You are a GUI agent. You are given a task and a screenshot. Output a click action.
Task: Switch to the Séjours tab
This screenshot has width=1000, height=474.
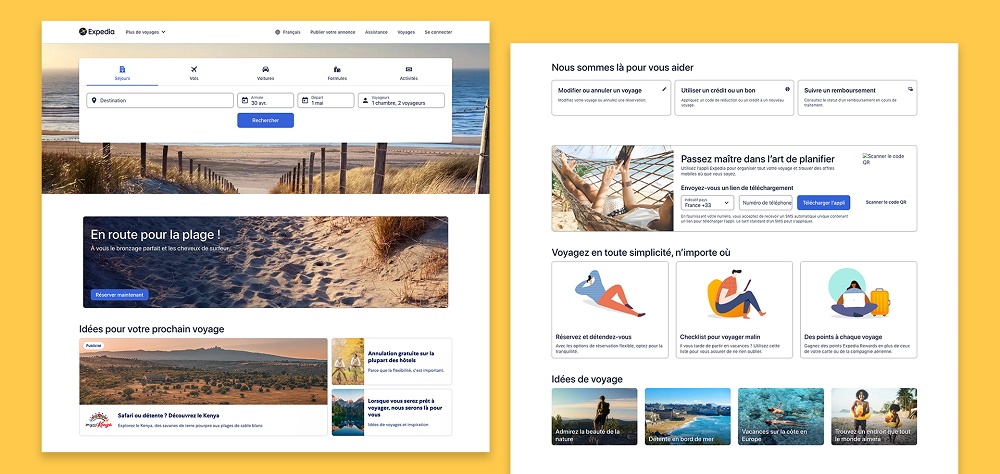(122, 72)
